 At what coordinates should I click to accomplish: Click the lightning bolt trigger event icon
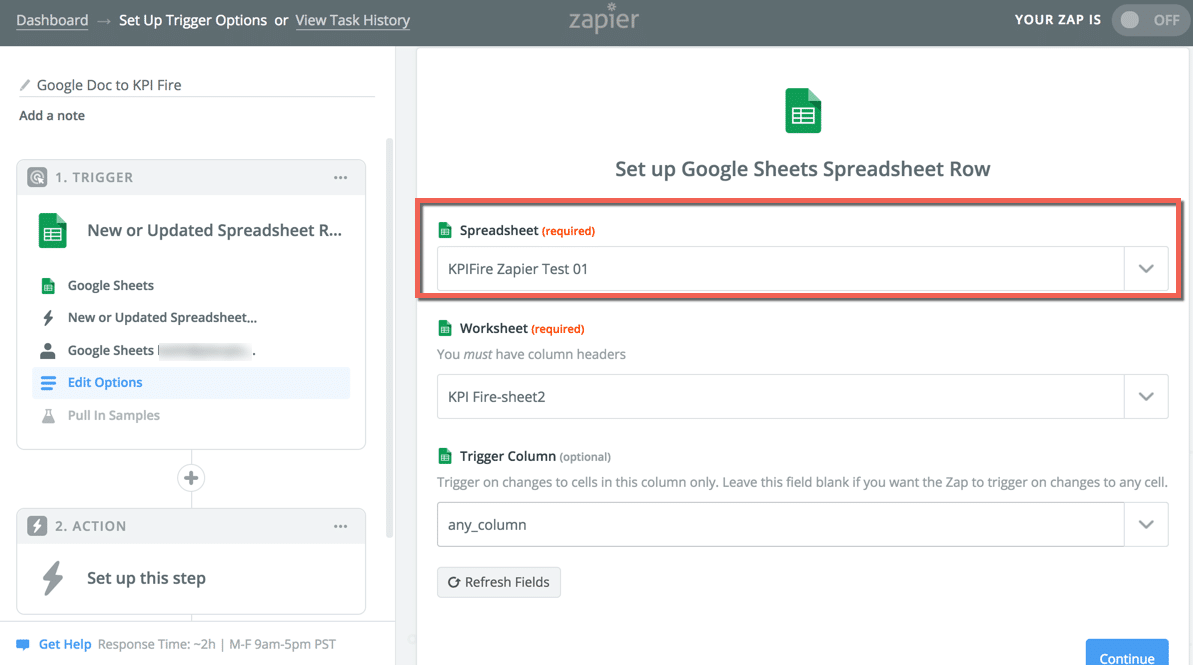(x=48, y=317)
